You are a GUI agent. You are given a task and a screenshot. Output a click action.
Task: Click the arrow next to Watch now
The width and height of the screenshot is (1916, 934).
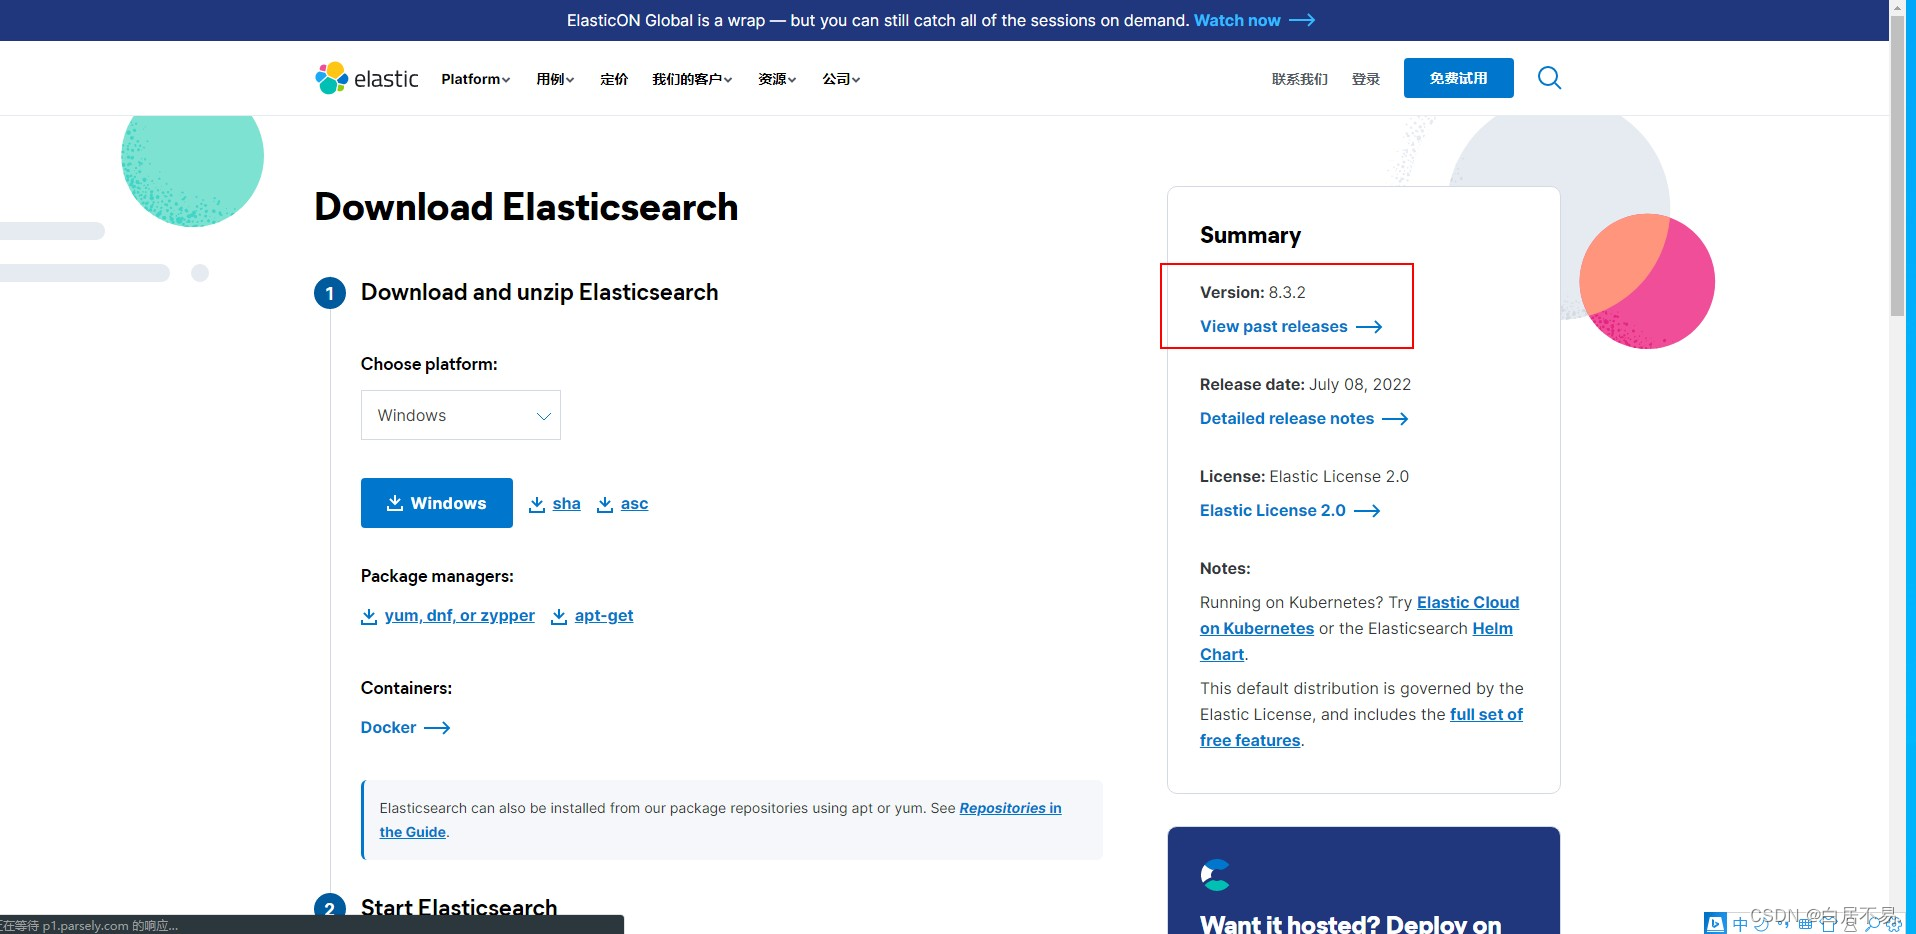[x=1302, y=20]
